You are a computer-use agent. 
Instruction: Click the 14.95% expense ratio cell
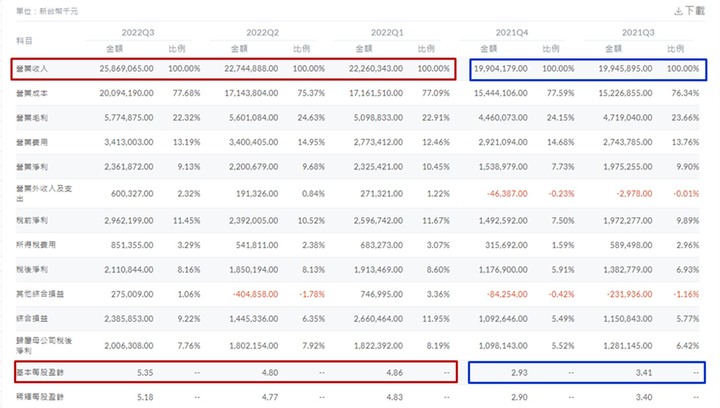point(311,142)
